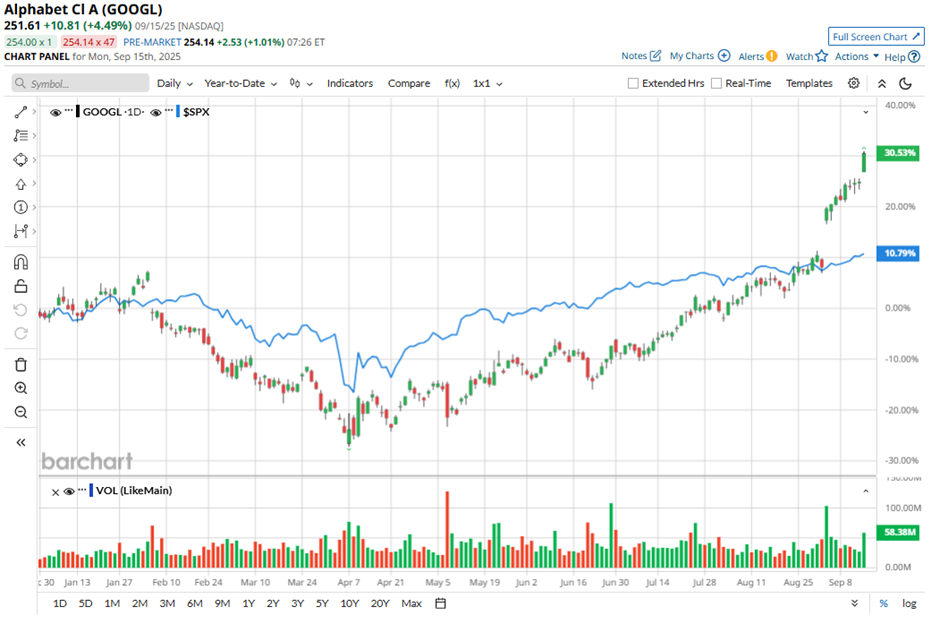Zoom in with the plus magnifier
940x624 pixels.
point(20,388)
